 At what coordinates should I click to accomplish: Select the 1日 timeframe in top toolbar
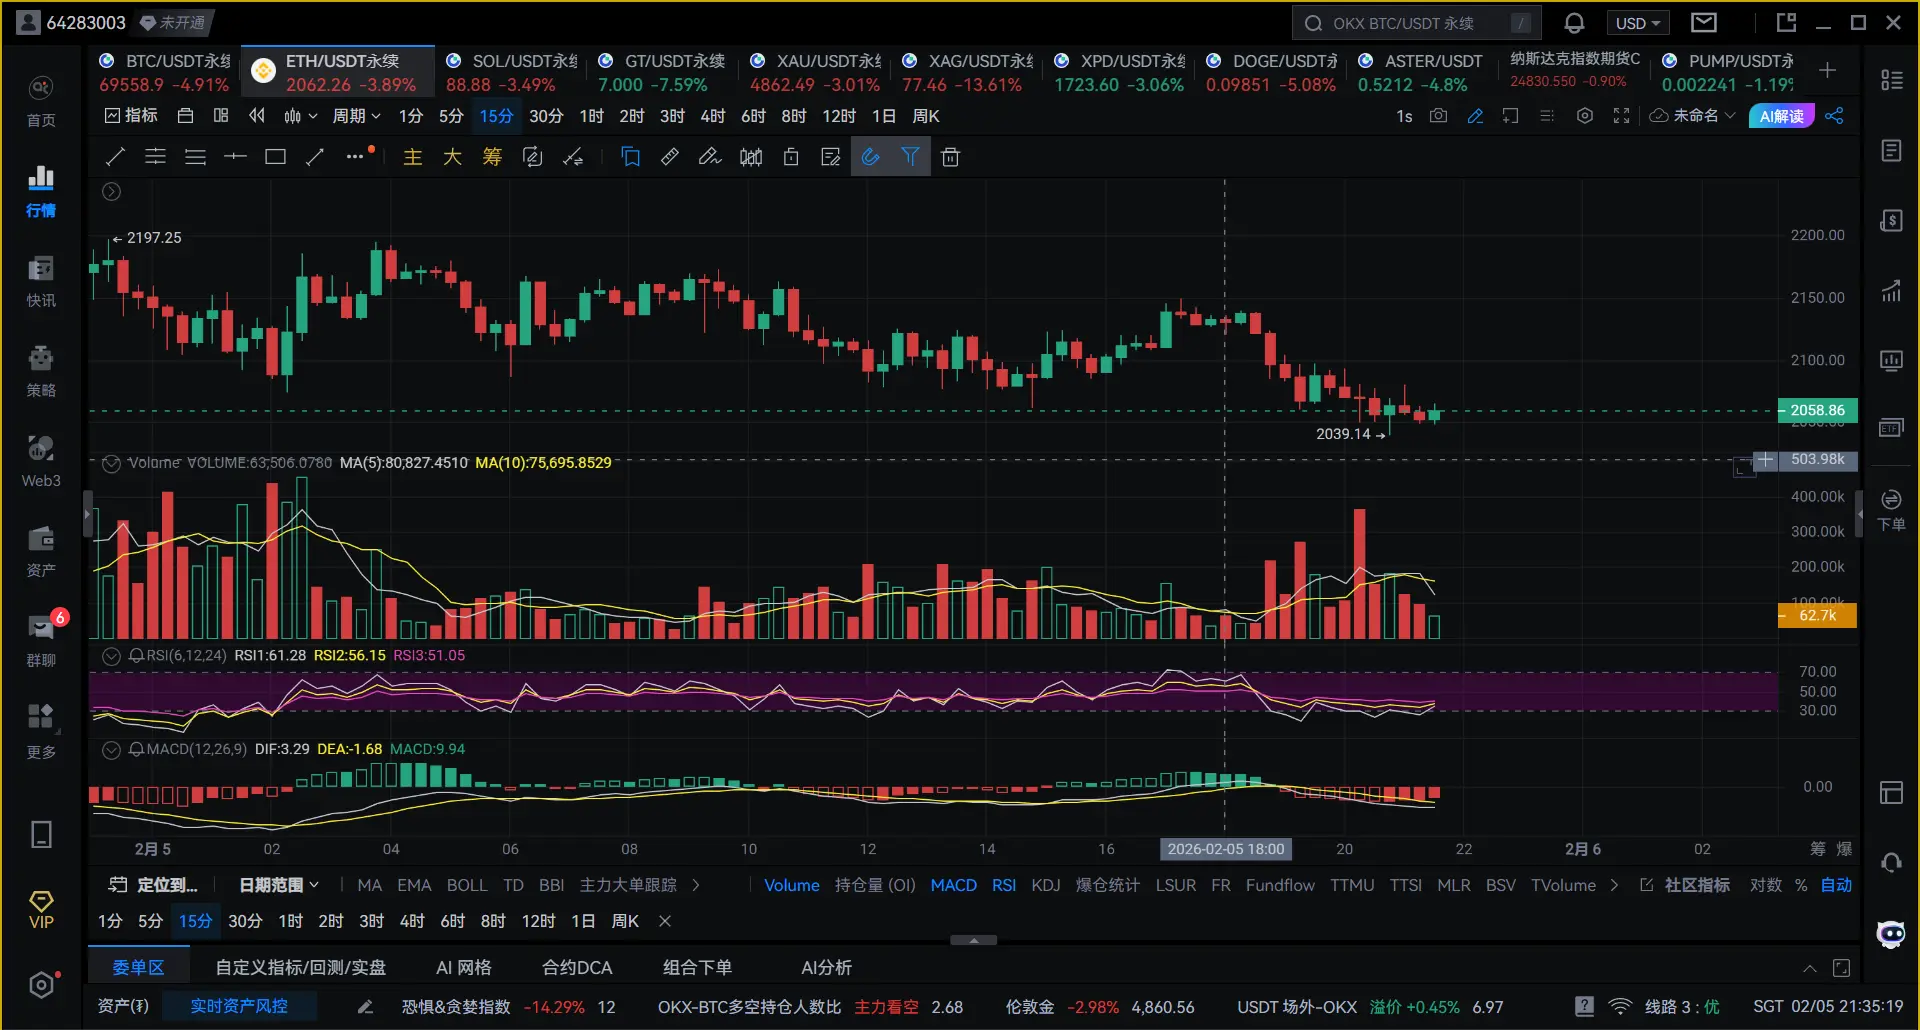point(884,116)
